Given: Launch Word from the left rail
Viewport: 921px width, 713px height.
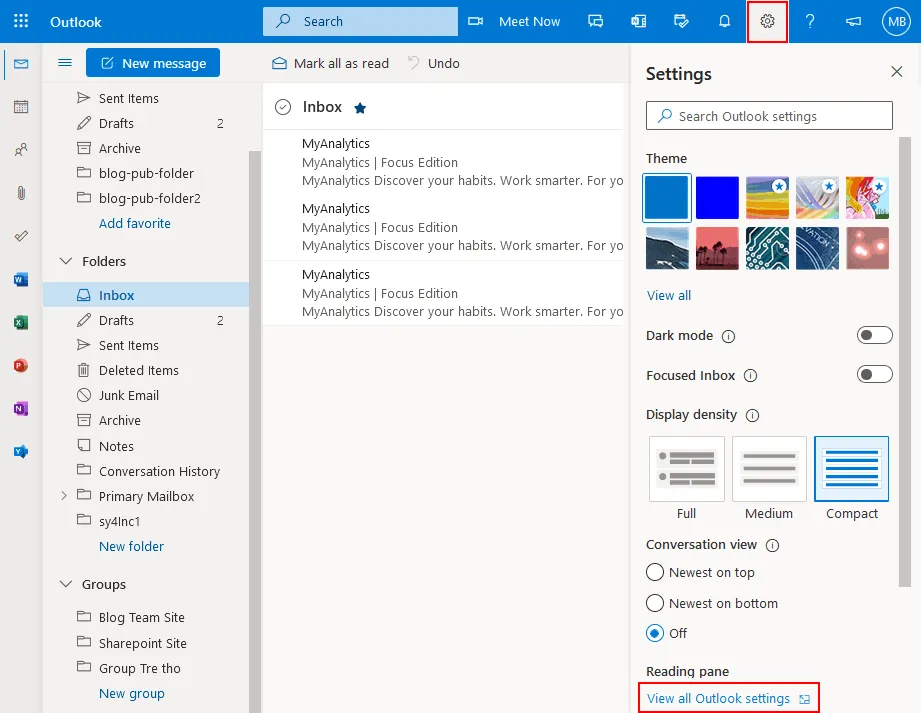Looking at the screenshot, I should [21, 280].
